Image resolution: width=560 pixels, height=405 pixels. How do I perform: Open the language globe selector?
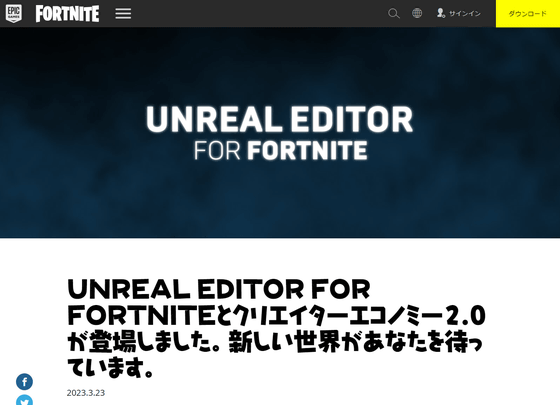pyautogui.click(x=417, y=13)
